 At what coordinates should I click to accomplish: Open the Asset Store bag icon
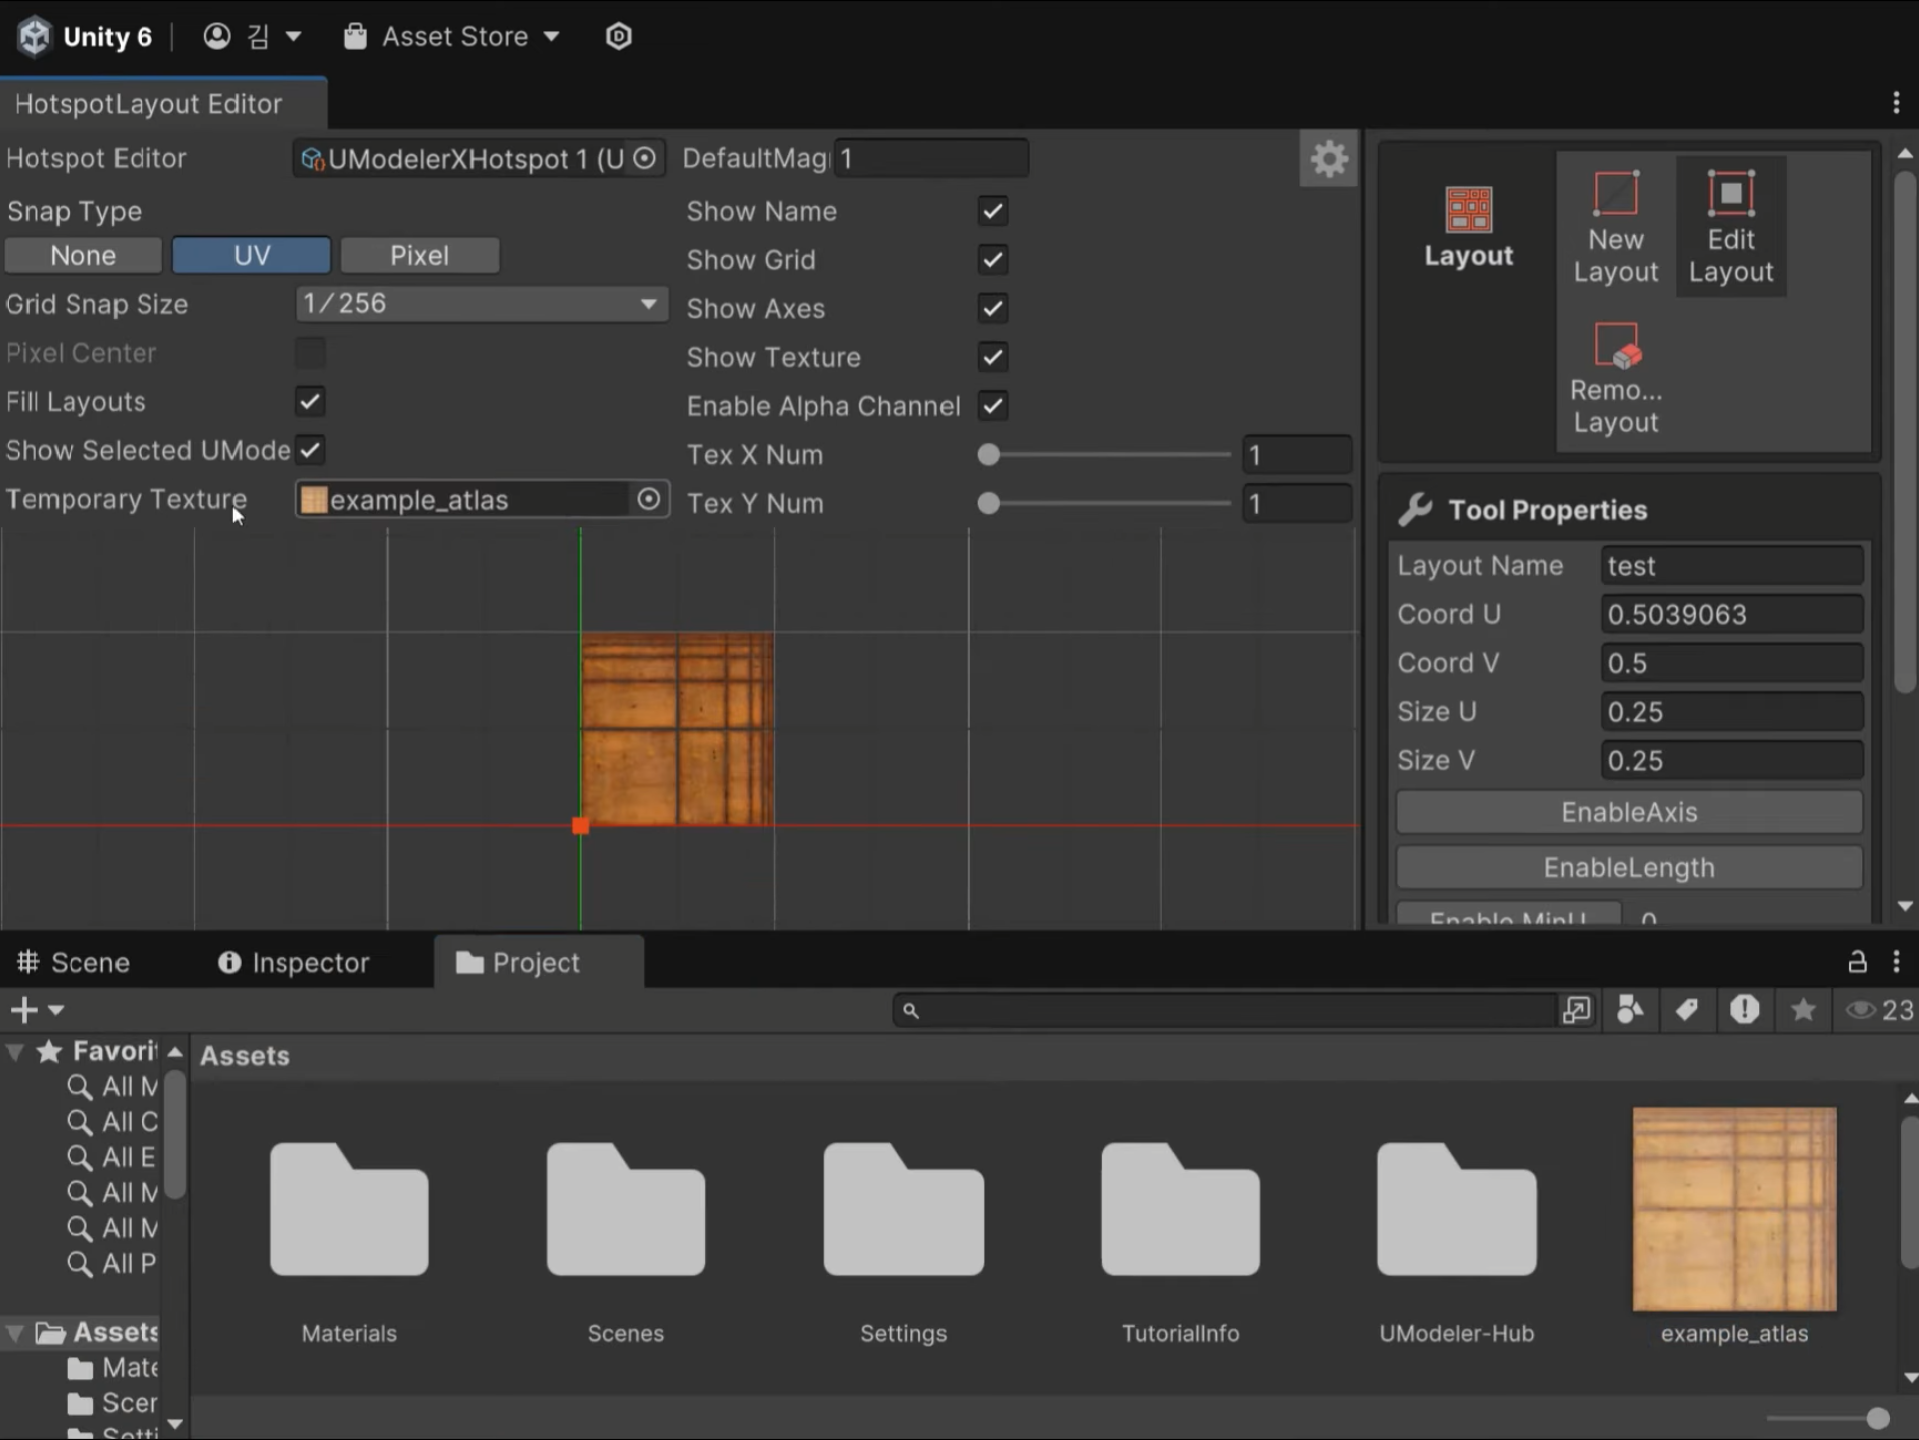(355, 37)
